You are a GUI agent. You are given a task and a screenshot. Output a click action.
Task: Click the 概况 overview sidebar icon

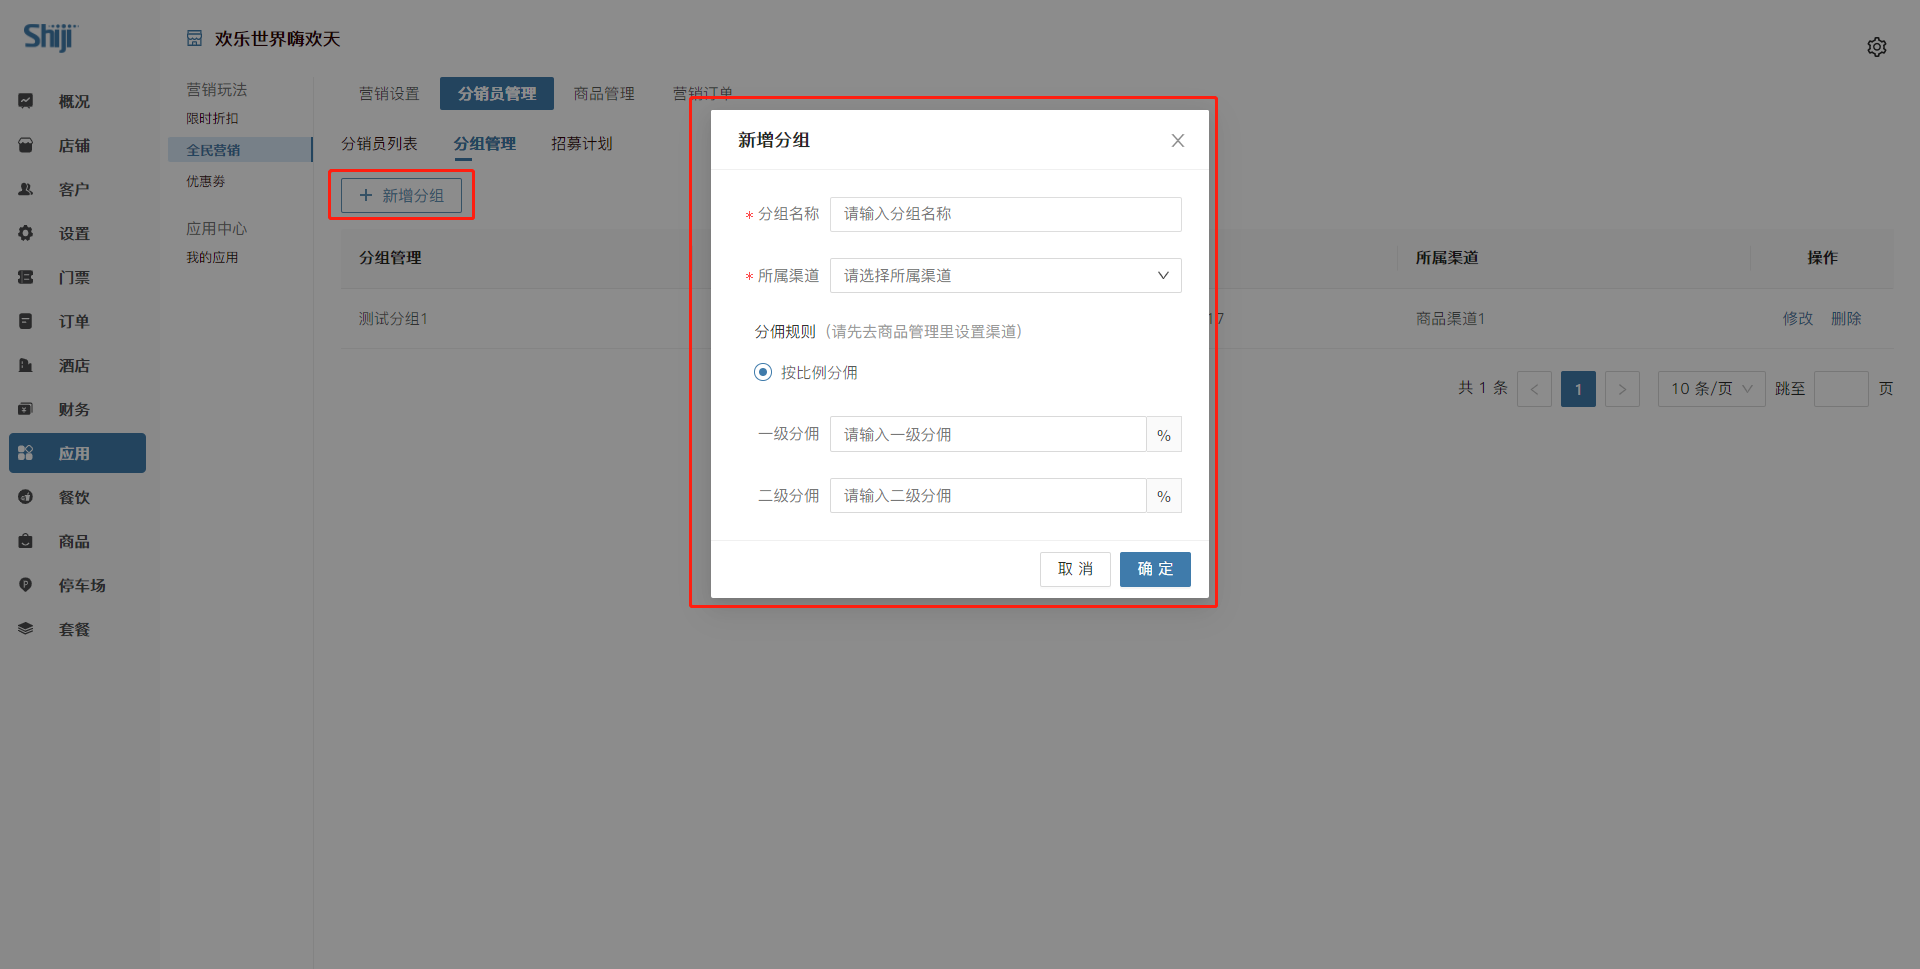pyautogui.click(x=26, y=101)
